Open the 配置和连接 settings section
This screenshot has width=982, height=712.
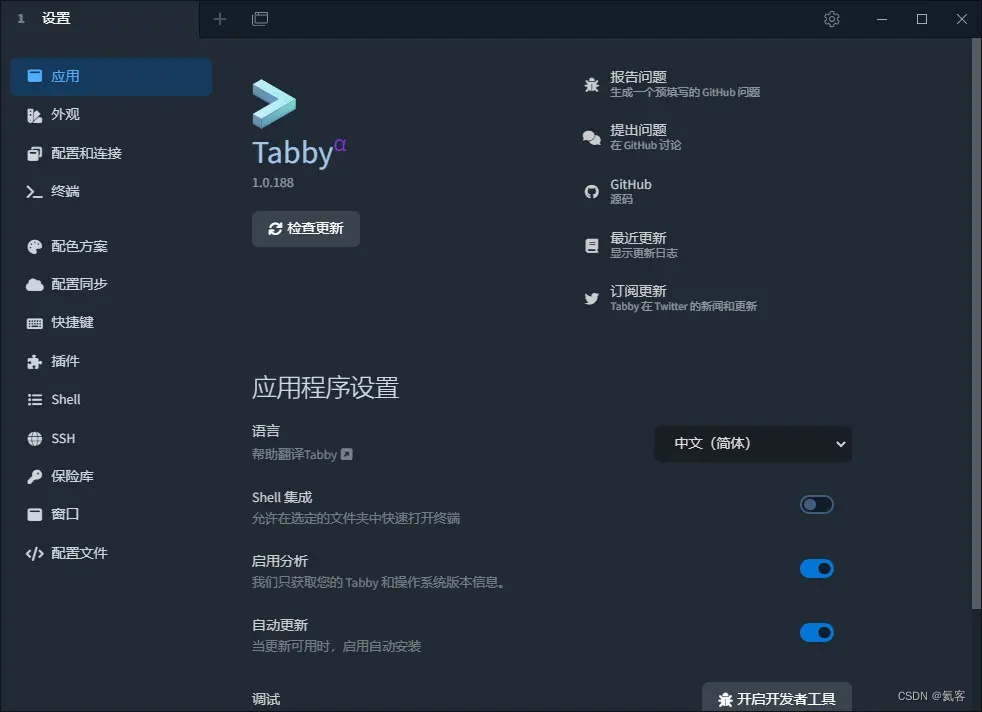click(x=111, y=154)
